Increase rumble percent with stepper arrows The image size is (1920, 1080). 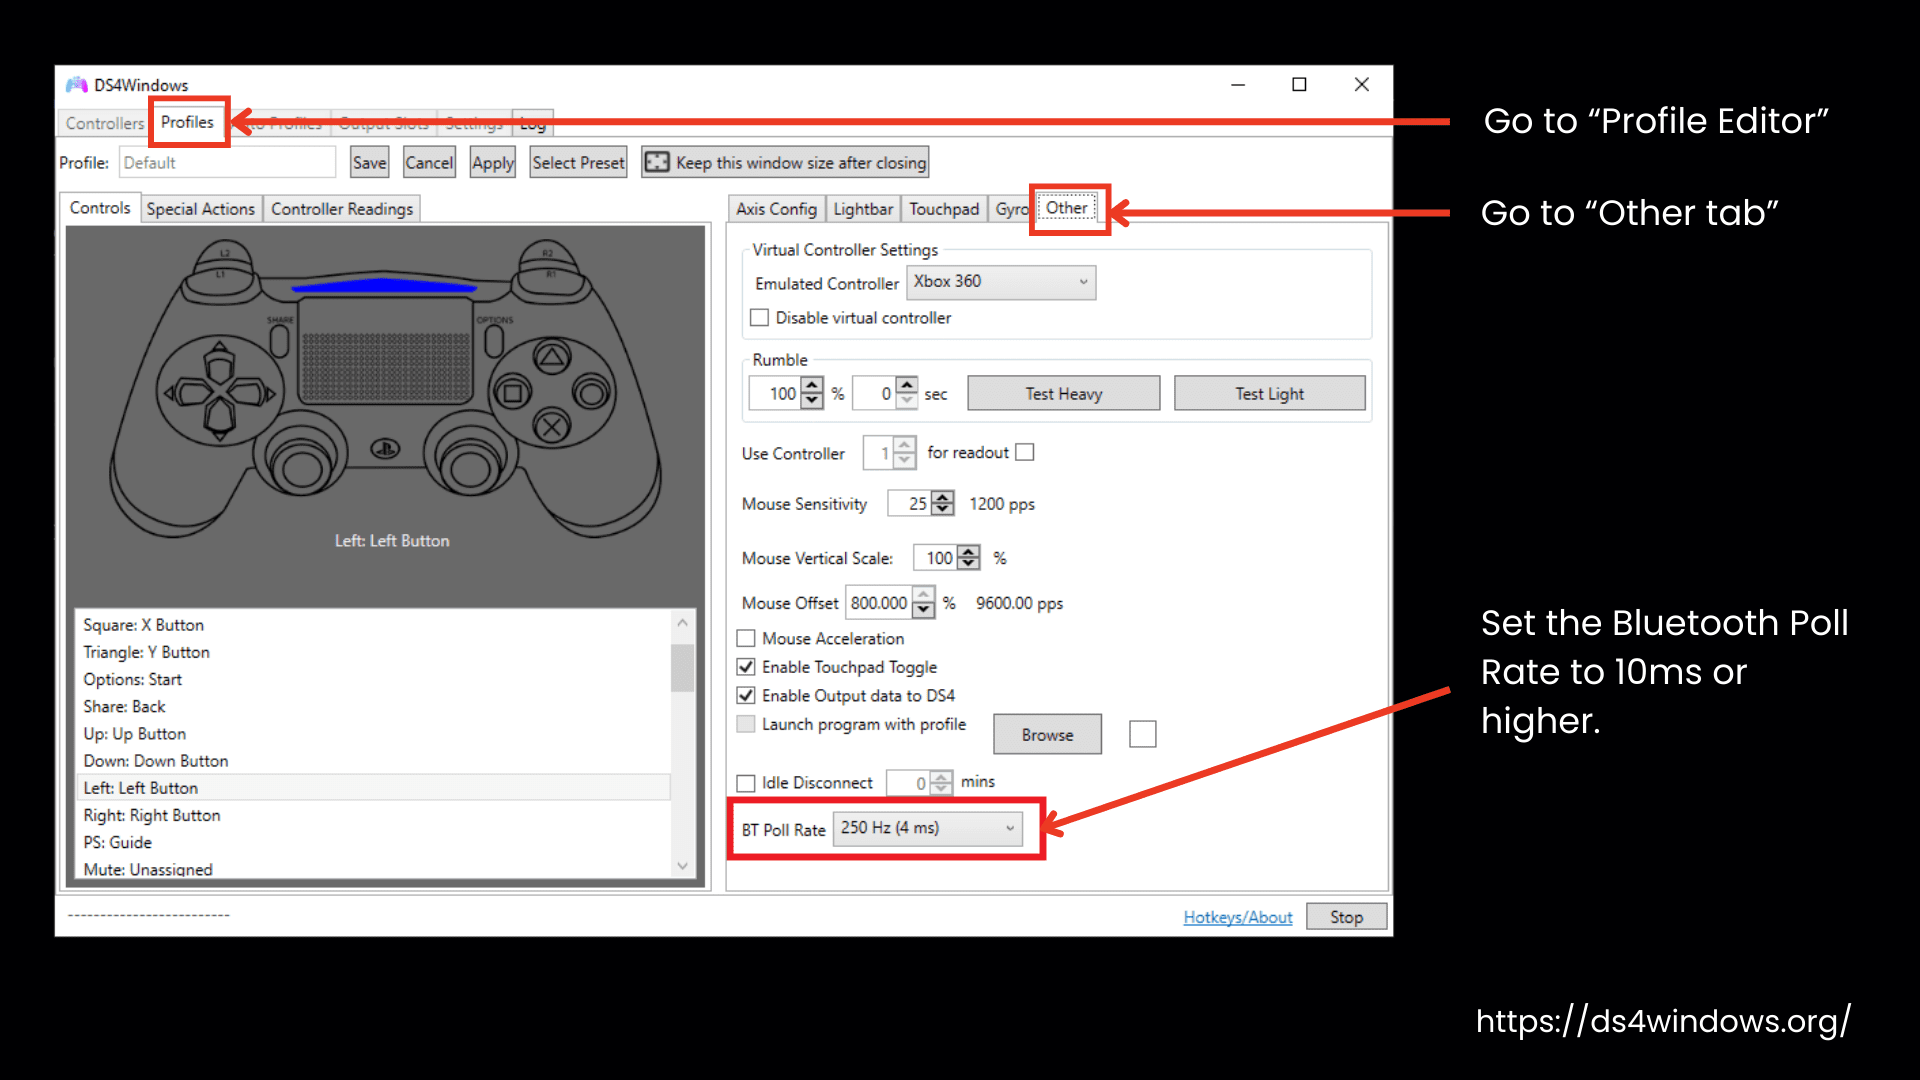pyautogui.click(x=812, y=386)
